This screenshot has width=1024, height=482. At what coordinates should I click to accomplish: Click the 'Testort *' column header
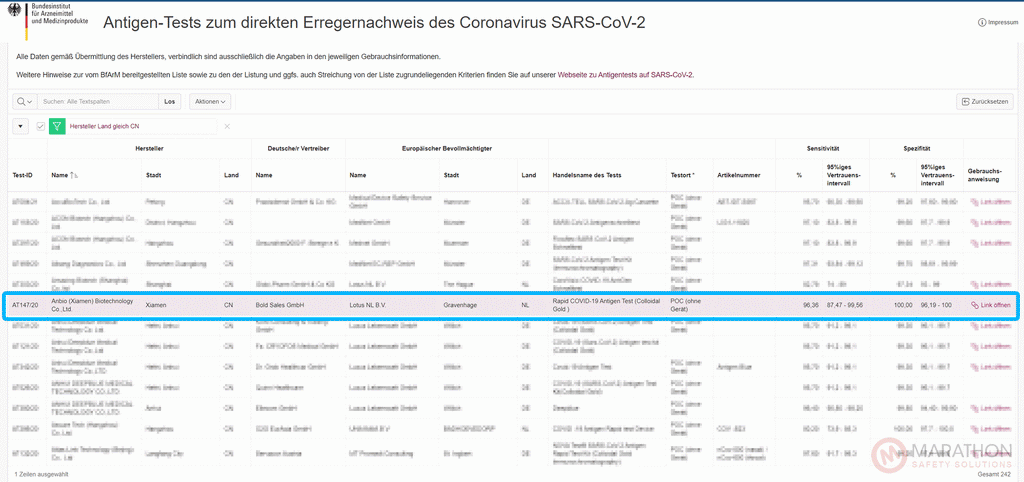[682, 176]
